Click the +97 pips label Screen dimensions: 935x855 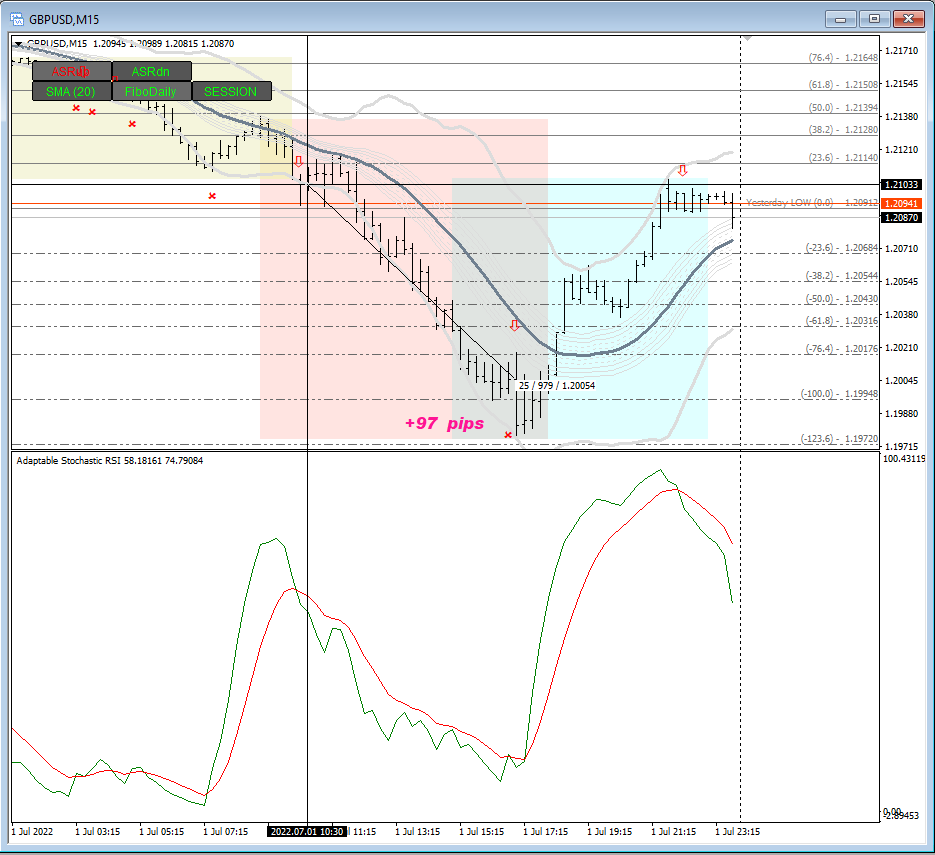[x=444, y=423]
